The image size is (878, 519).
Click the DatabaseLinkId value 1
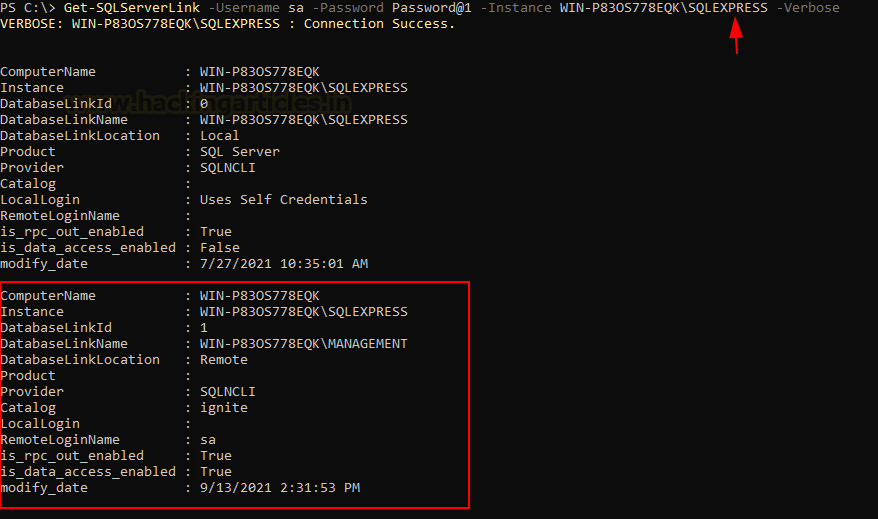[204, 328]
